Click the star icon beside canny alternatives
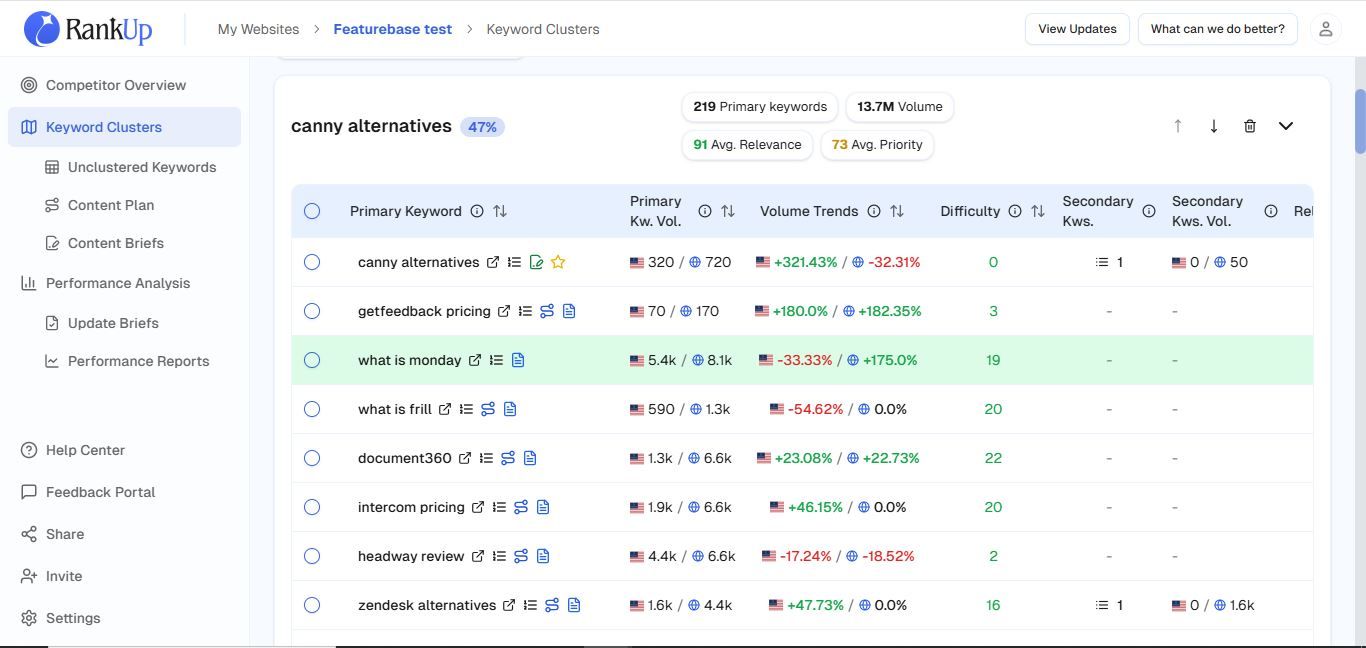The image size is (1366, 648). (558, 262)
